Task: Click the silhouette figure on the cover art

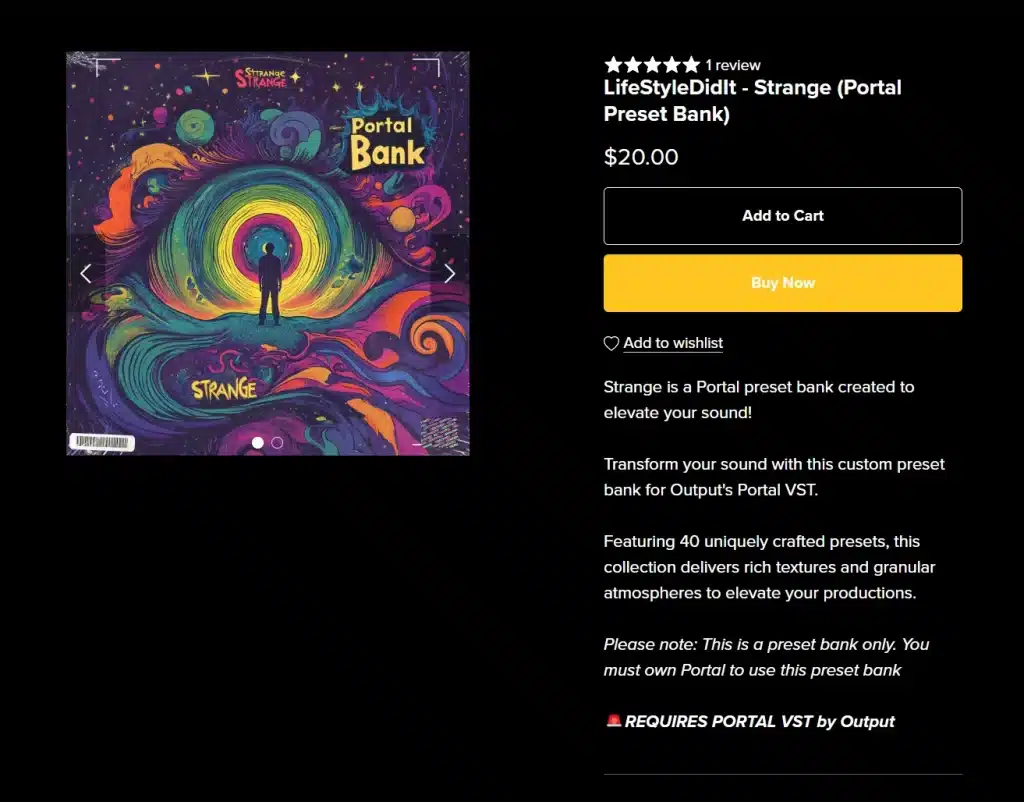Action: pyautogui.click(x=270, y=285)
